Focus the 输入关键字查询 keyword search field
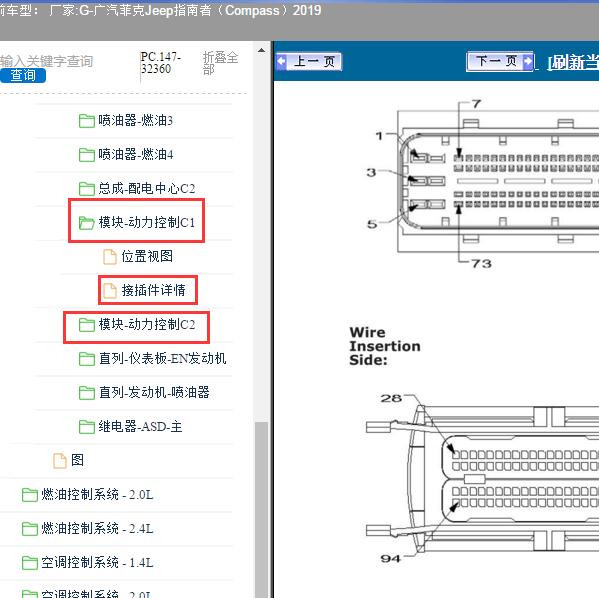 click(47, 61)
